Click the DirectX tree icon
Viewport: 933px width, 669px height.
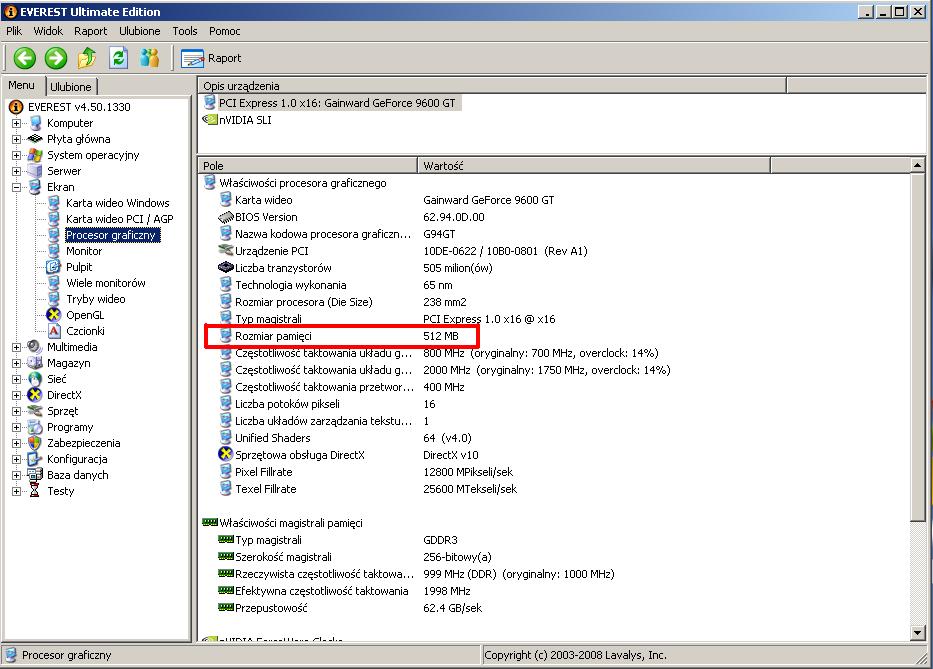(x=35, y=395)
